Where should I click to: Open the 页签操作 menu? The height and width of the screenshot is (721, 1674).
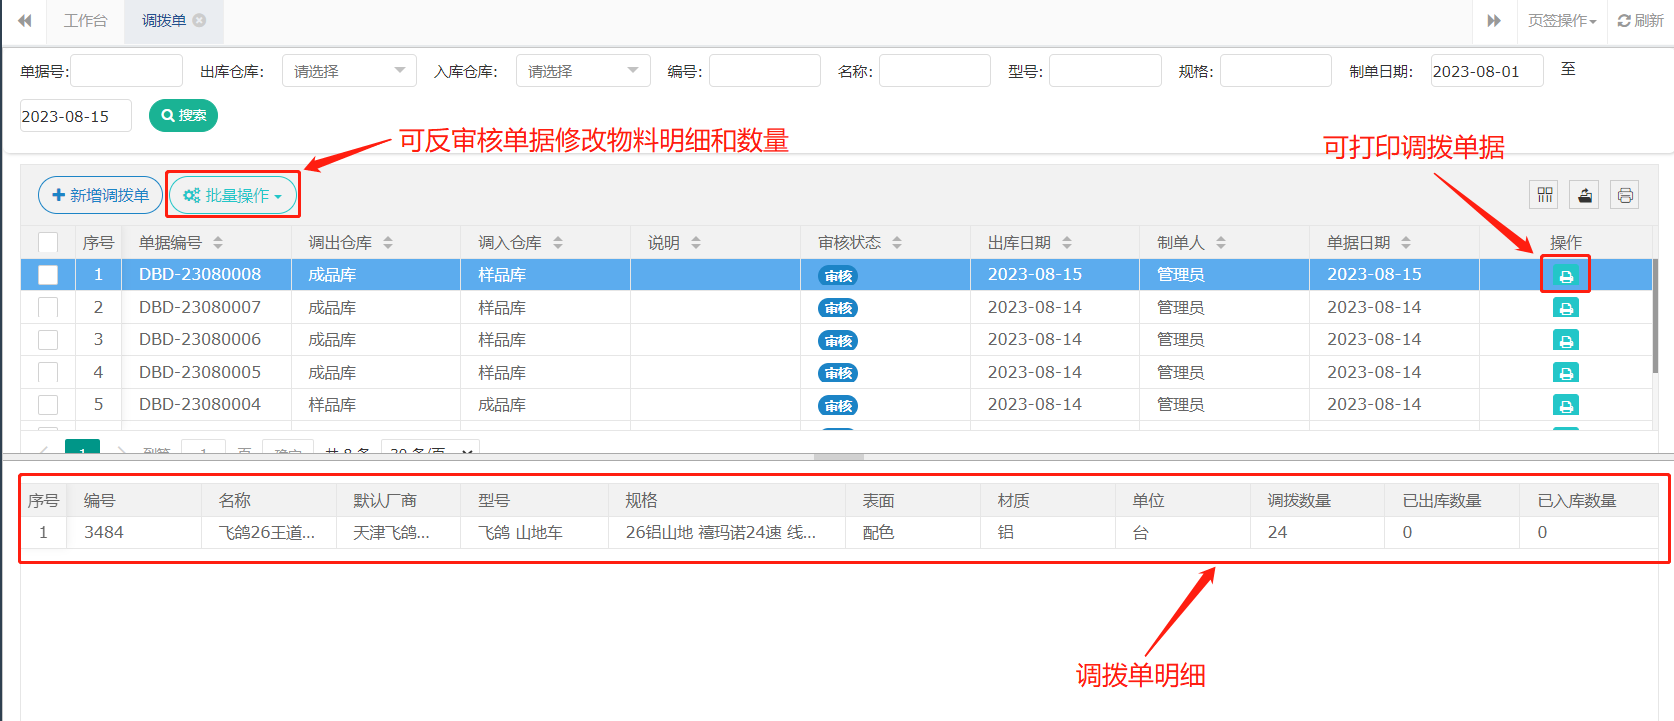1561,20
